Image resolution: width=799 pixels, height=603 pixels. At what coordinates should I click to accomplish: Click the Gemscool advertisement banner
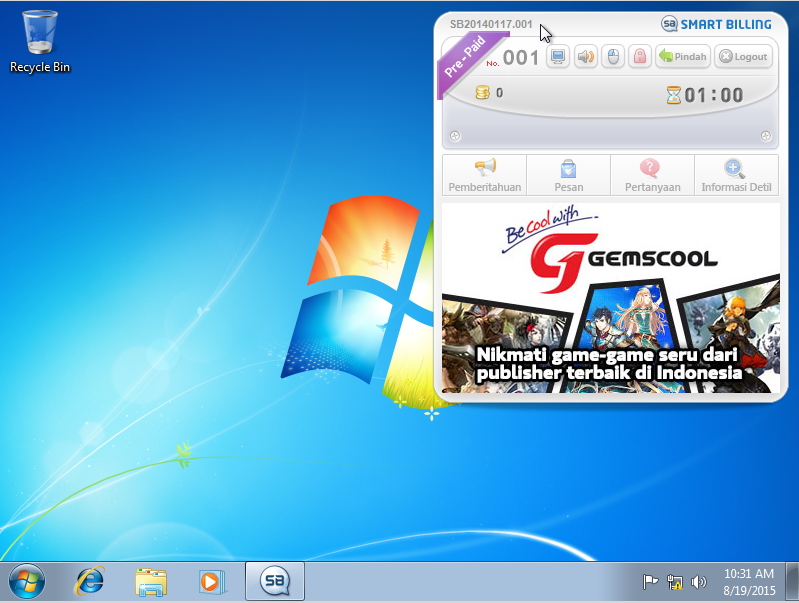point(610,298)
